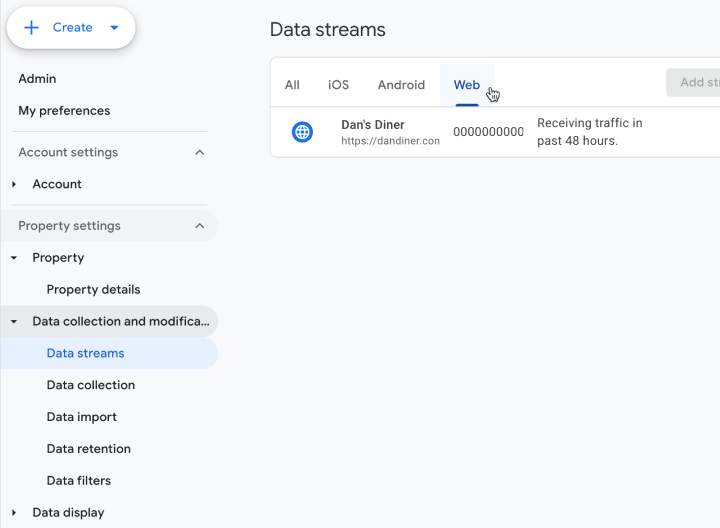Go to My preferences
Viewport: 720px width, 528px height.
tap(64, 111)
